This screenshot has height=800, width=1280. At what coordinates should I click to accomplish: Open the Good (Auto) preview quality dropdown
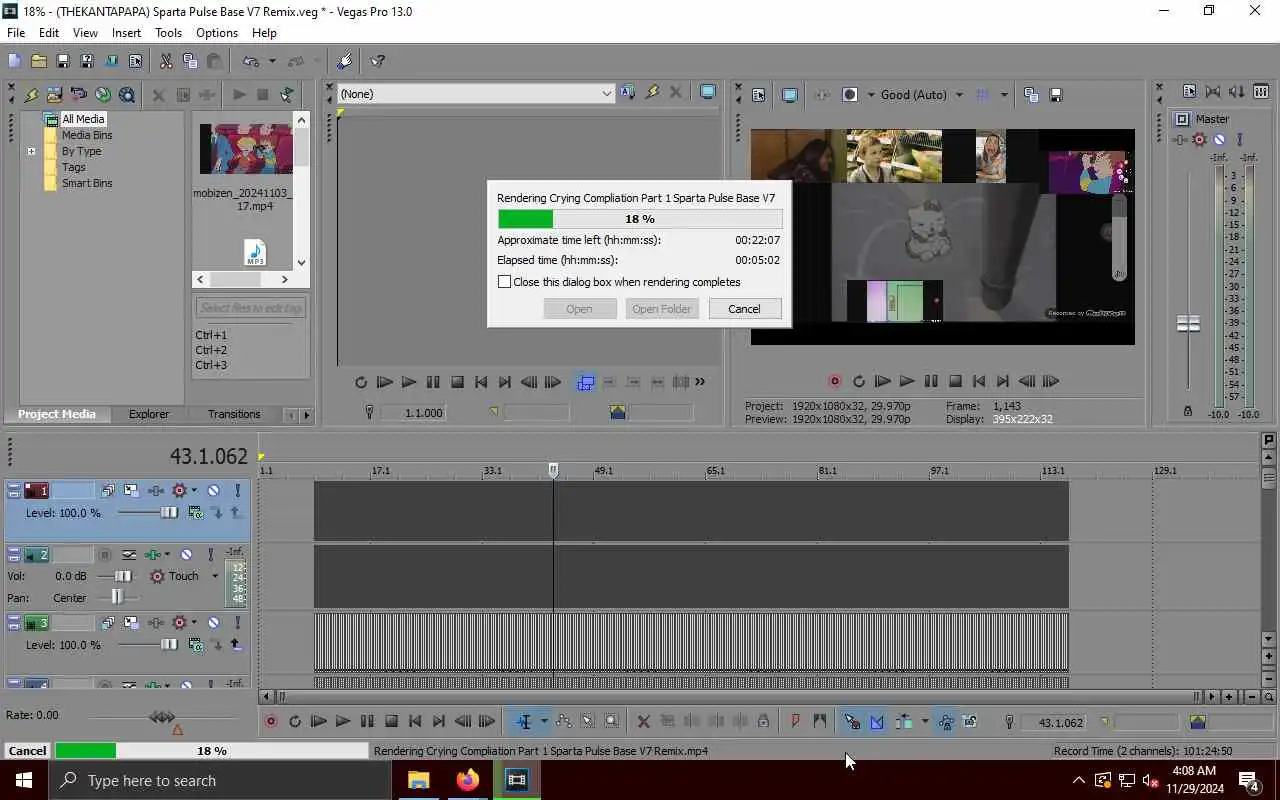959,95
